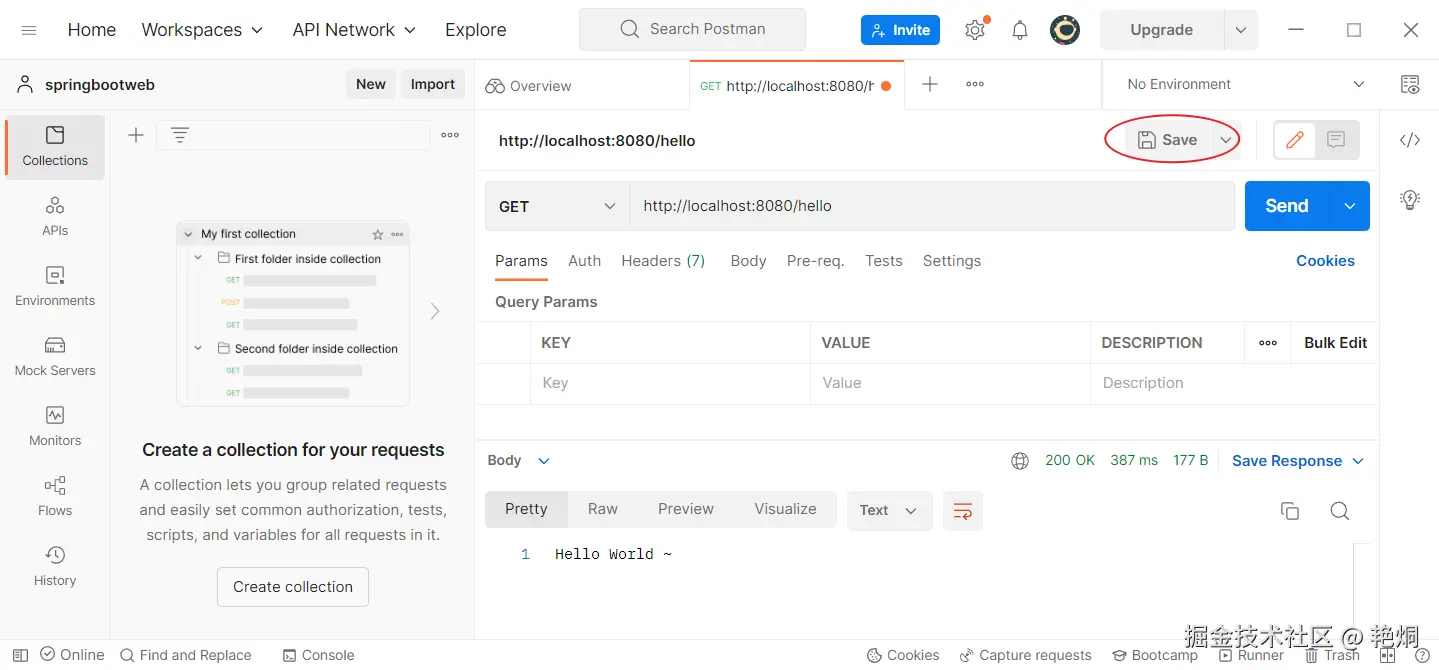
Task: Search the response with magnifier icon
Action: pyautogui.click(x=1340, y=511)
